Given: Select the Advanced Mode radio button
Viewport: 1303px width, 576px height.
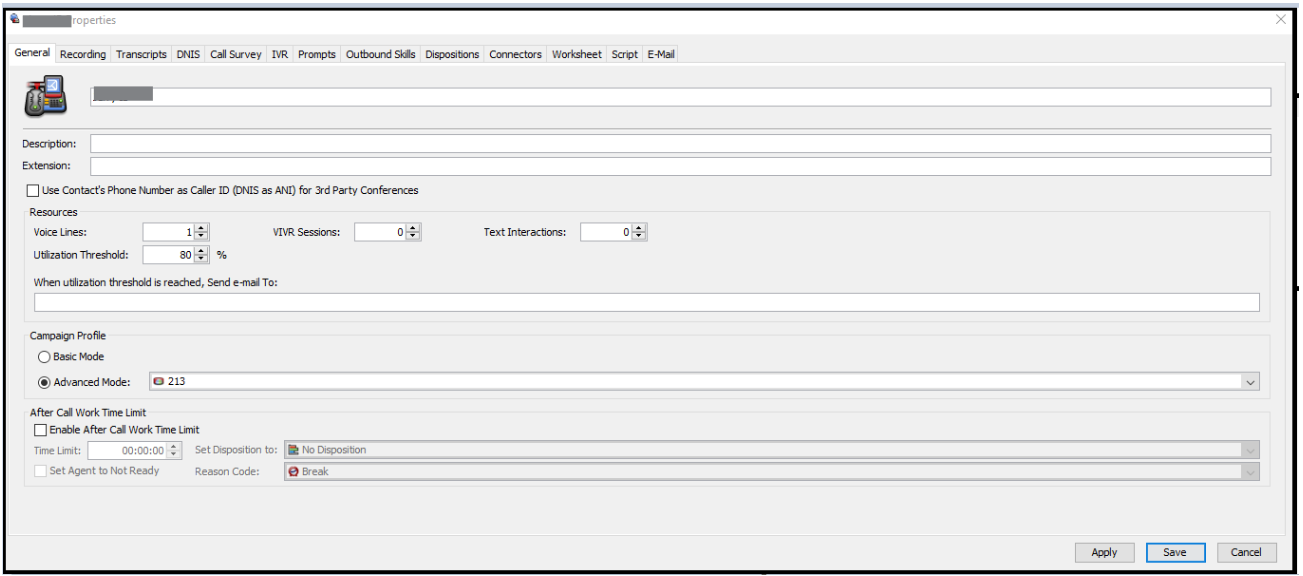Looking at the screenshot, I should (44, 381).
